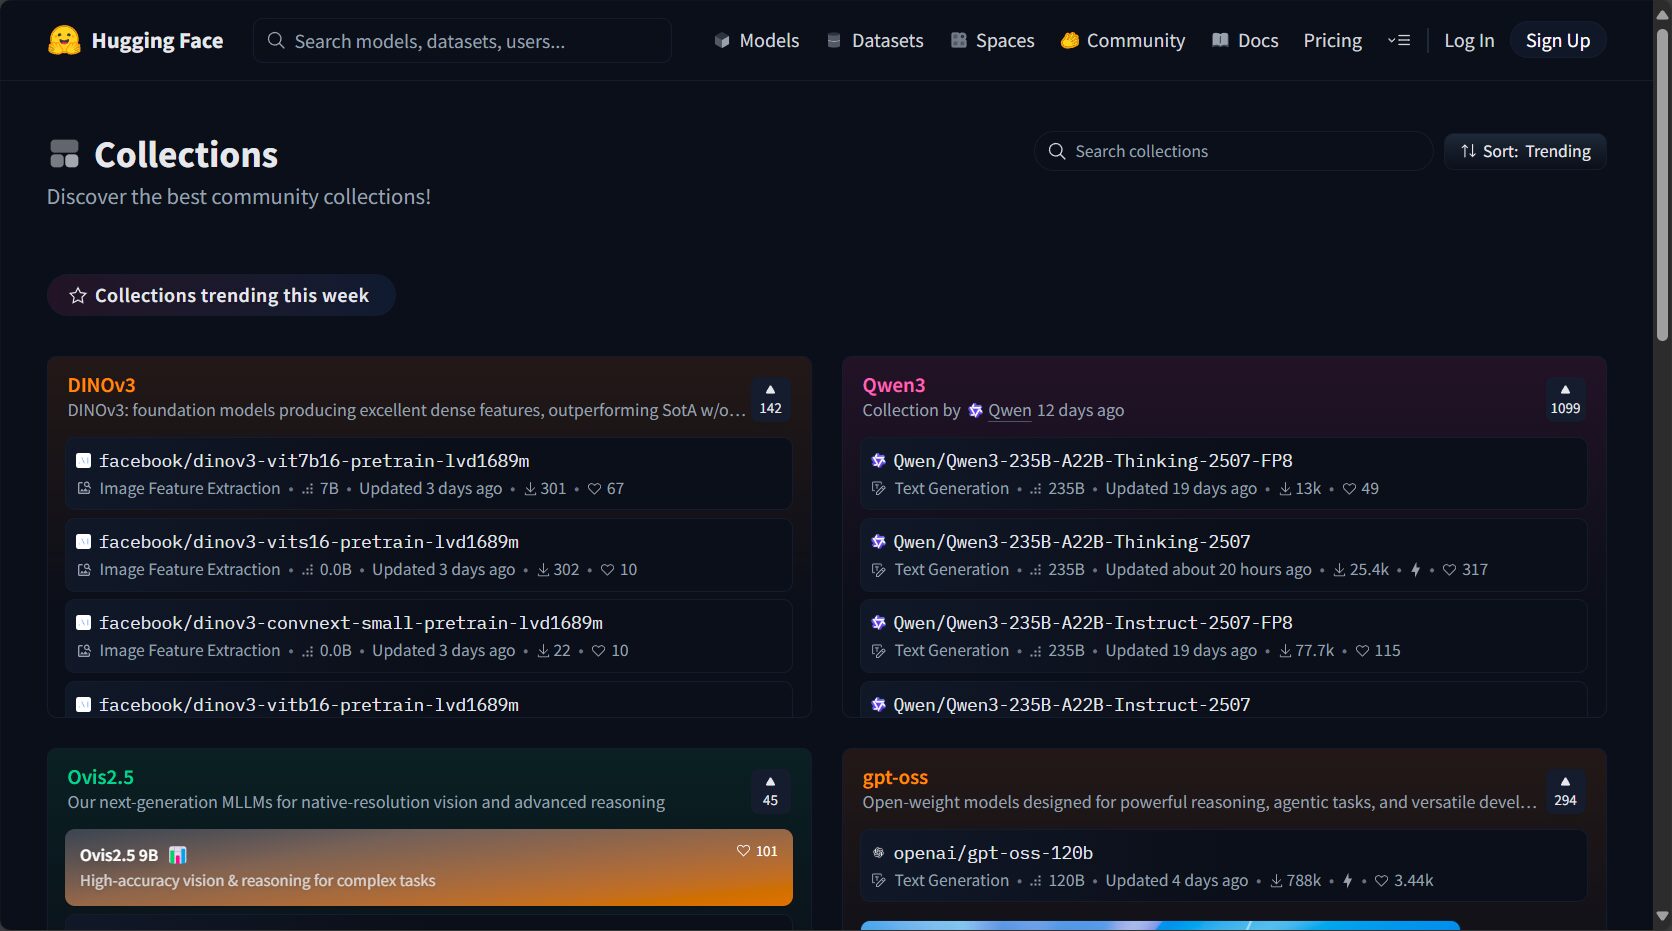This screenshot has width=1672, height=931.
Task: Open the Models tab in navbar
Action: point(757,41)
